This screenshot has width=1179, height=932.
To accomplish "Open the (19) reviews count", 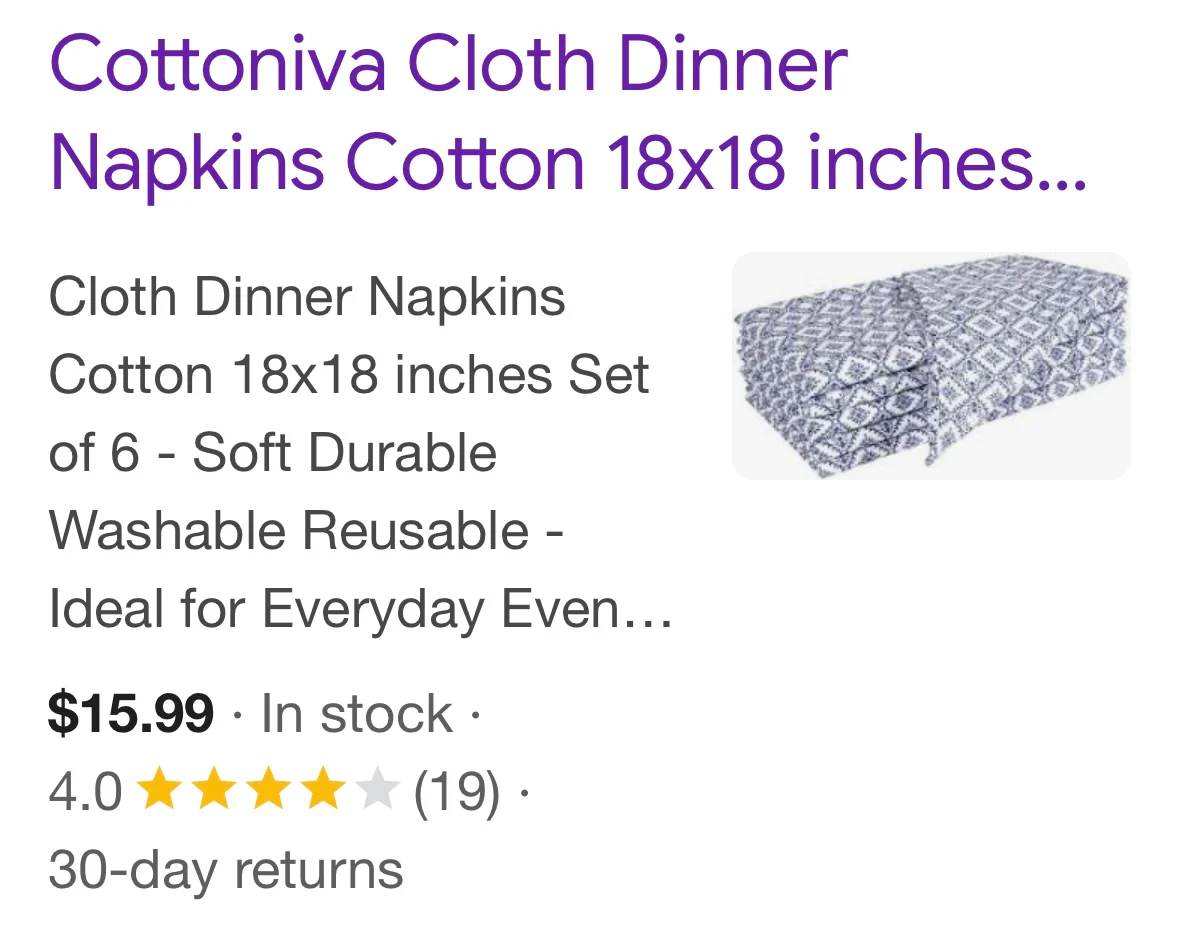I will pyautogui.click(x=456, y=793).
